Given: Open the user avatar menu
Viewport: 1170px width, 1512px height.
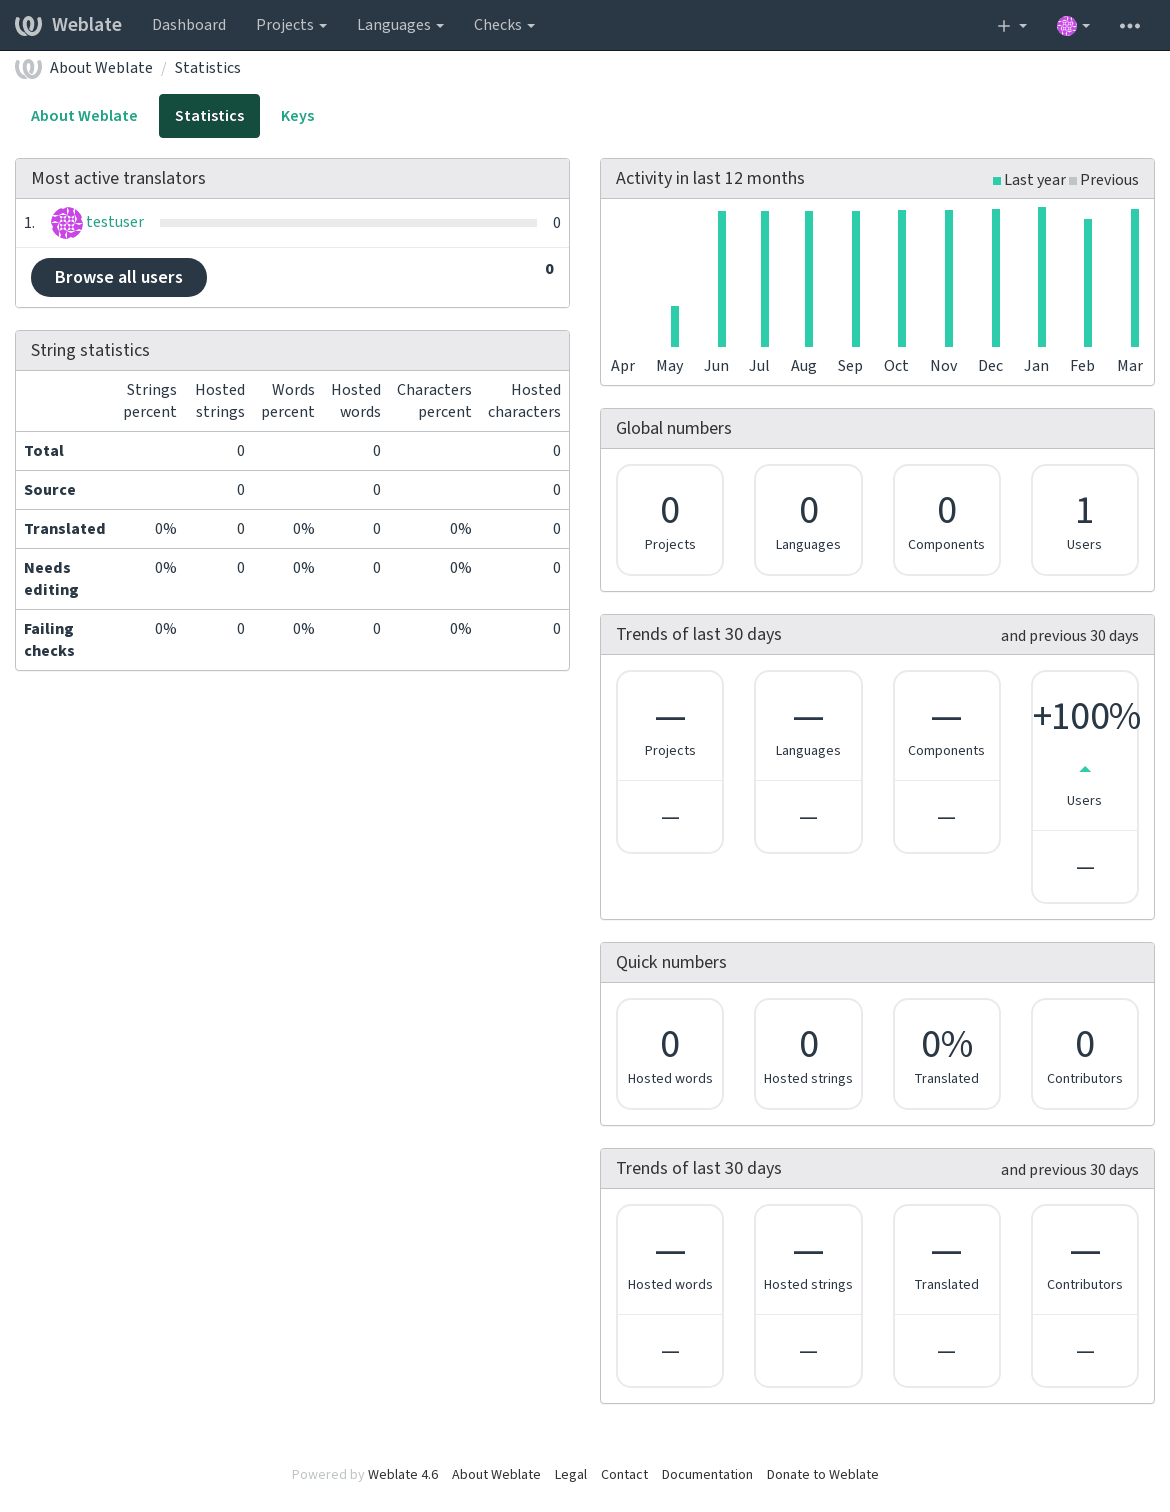Looking at the screenshot, I should [1073, 25].
